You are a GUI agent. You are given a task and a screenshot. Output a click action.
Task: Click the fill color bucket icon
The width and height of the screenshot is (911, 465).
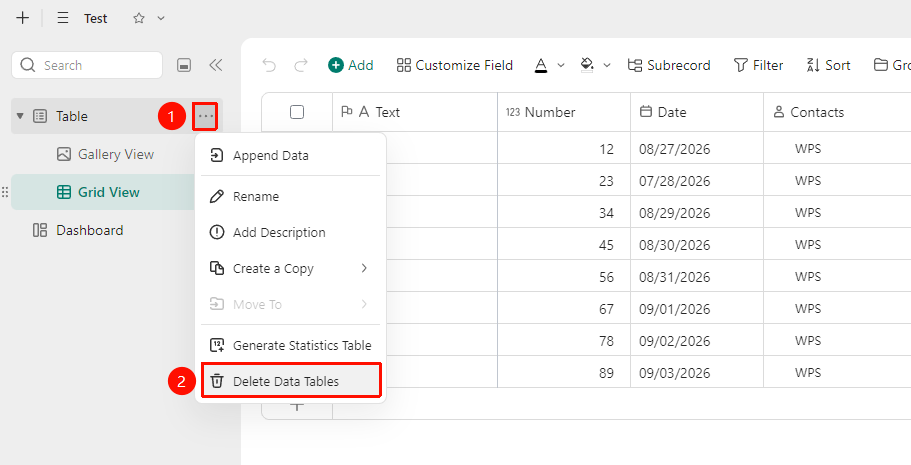(587, 65)
